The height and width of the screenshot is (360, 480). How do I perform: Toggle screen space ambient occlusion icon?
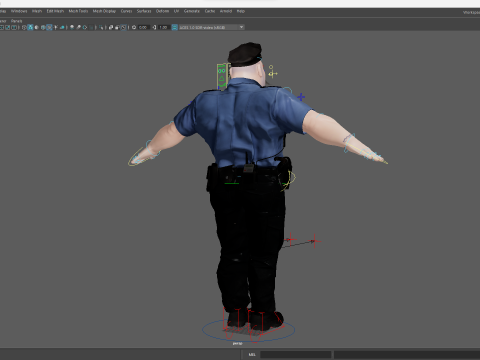click(72, 27)
